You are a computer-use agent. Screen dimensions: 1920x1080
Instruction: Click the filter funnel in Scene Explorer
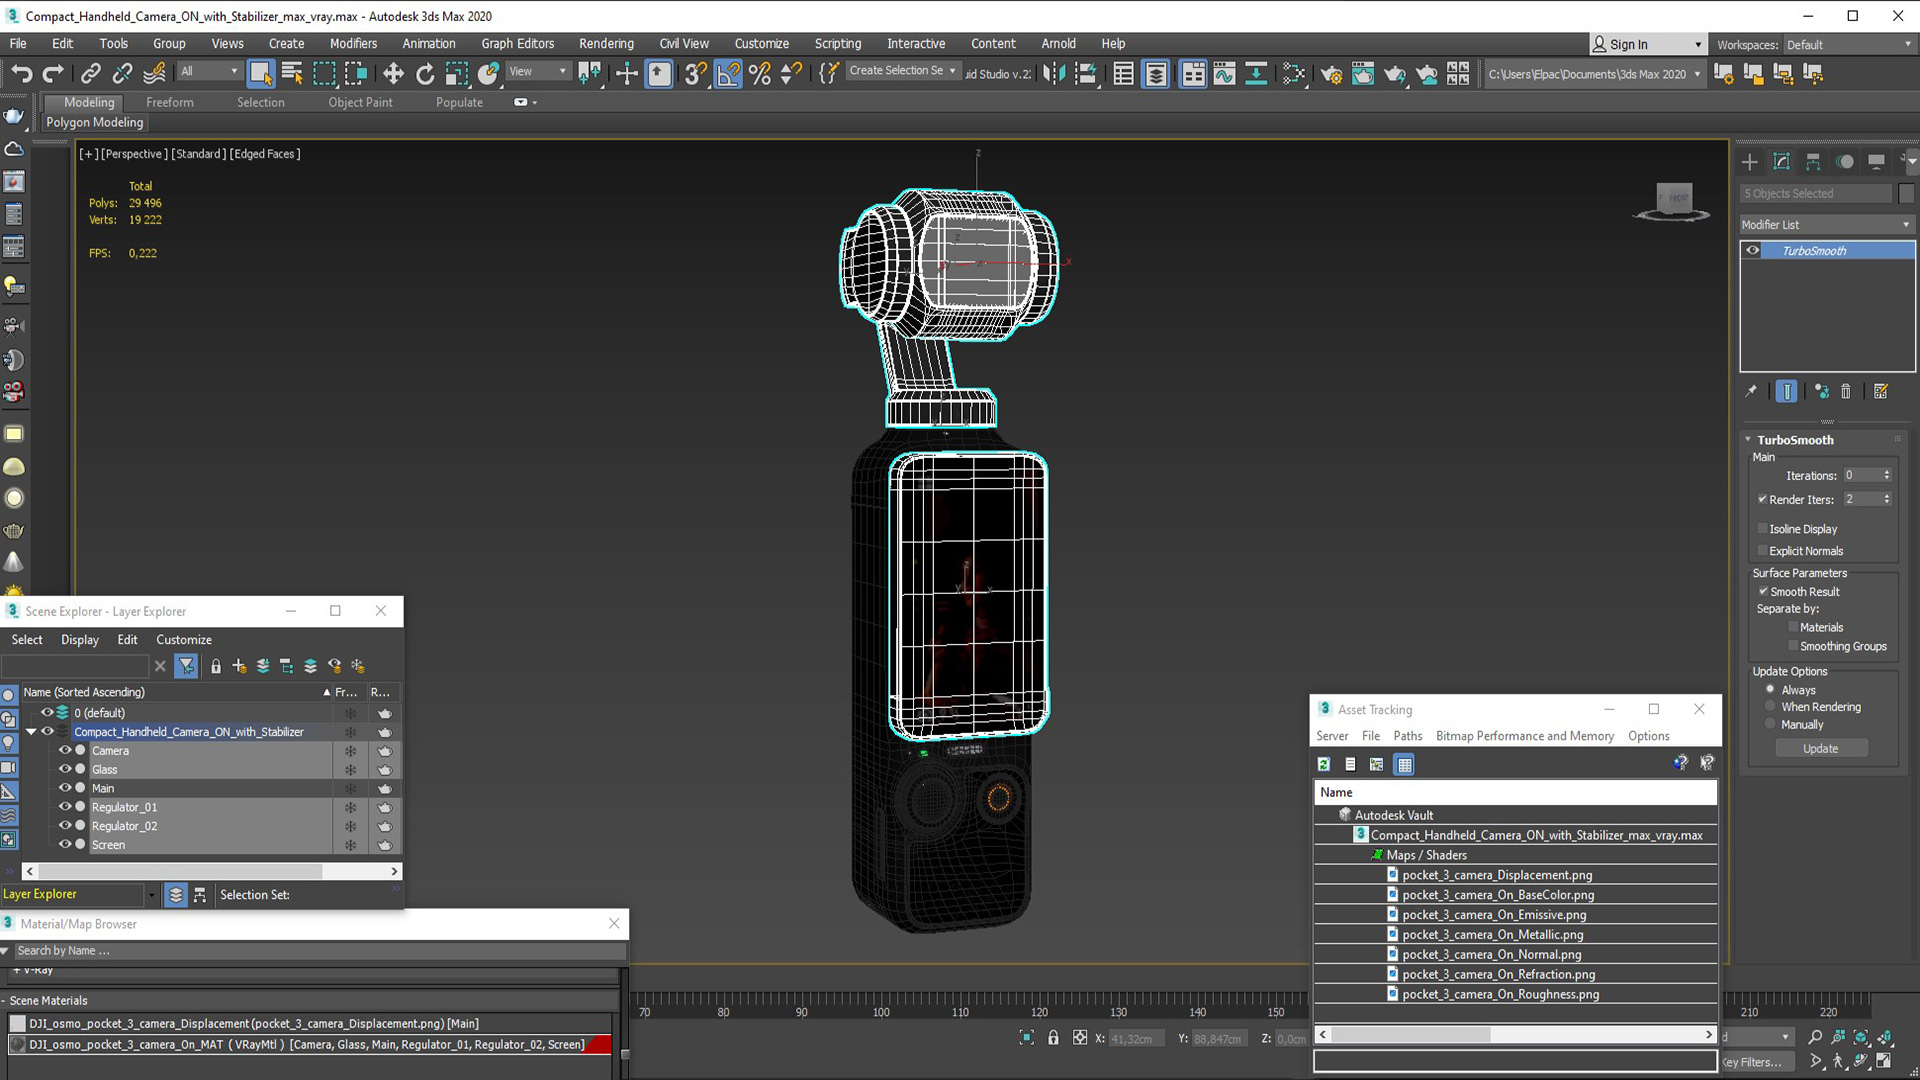click(x=186, y=666)
